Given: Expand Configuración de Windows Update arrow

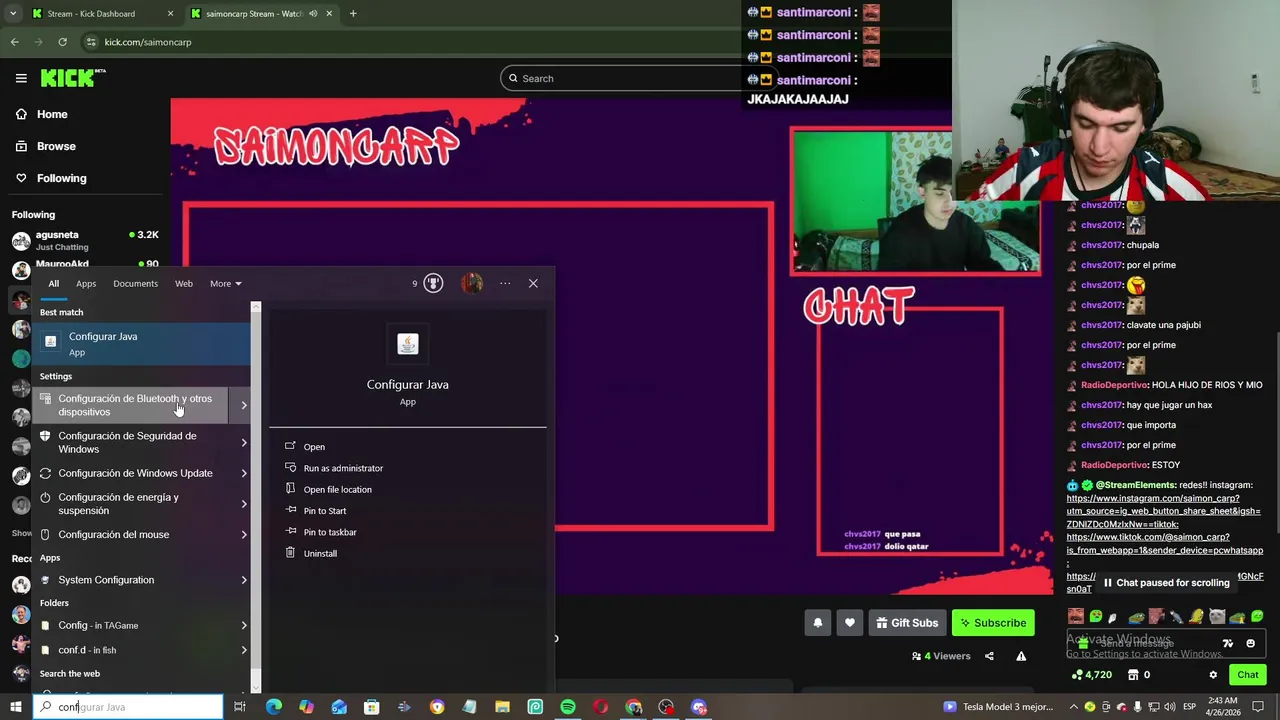Looking at the screenshot, I should pyautogui.click(x=244, y=473).
